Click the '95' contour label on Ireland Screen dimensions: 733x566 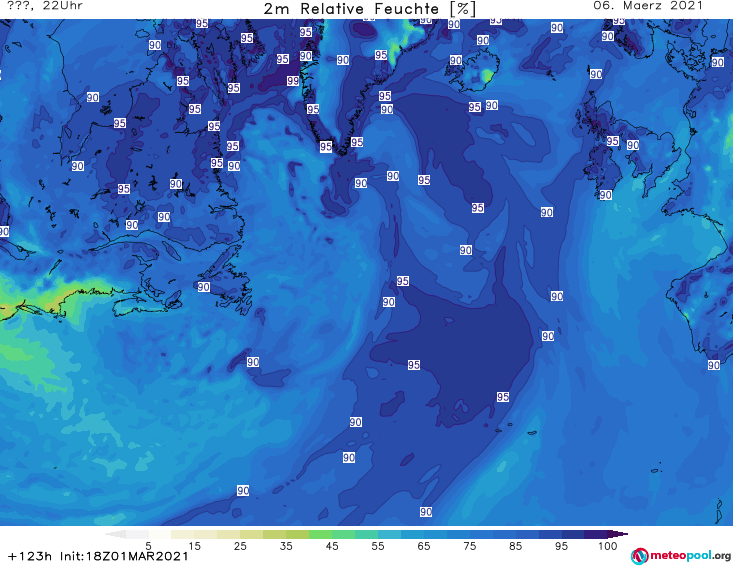point(612,141)
